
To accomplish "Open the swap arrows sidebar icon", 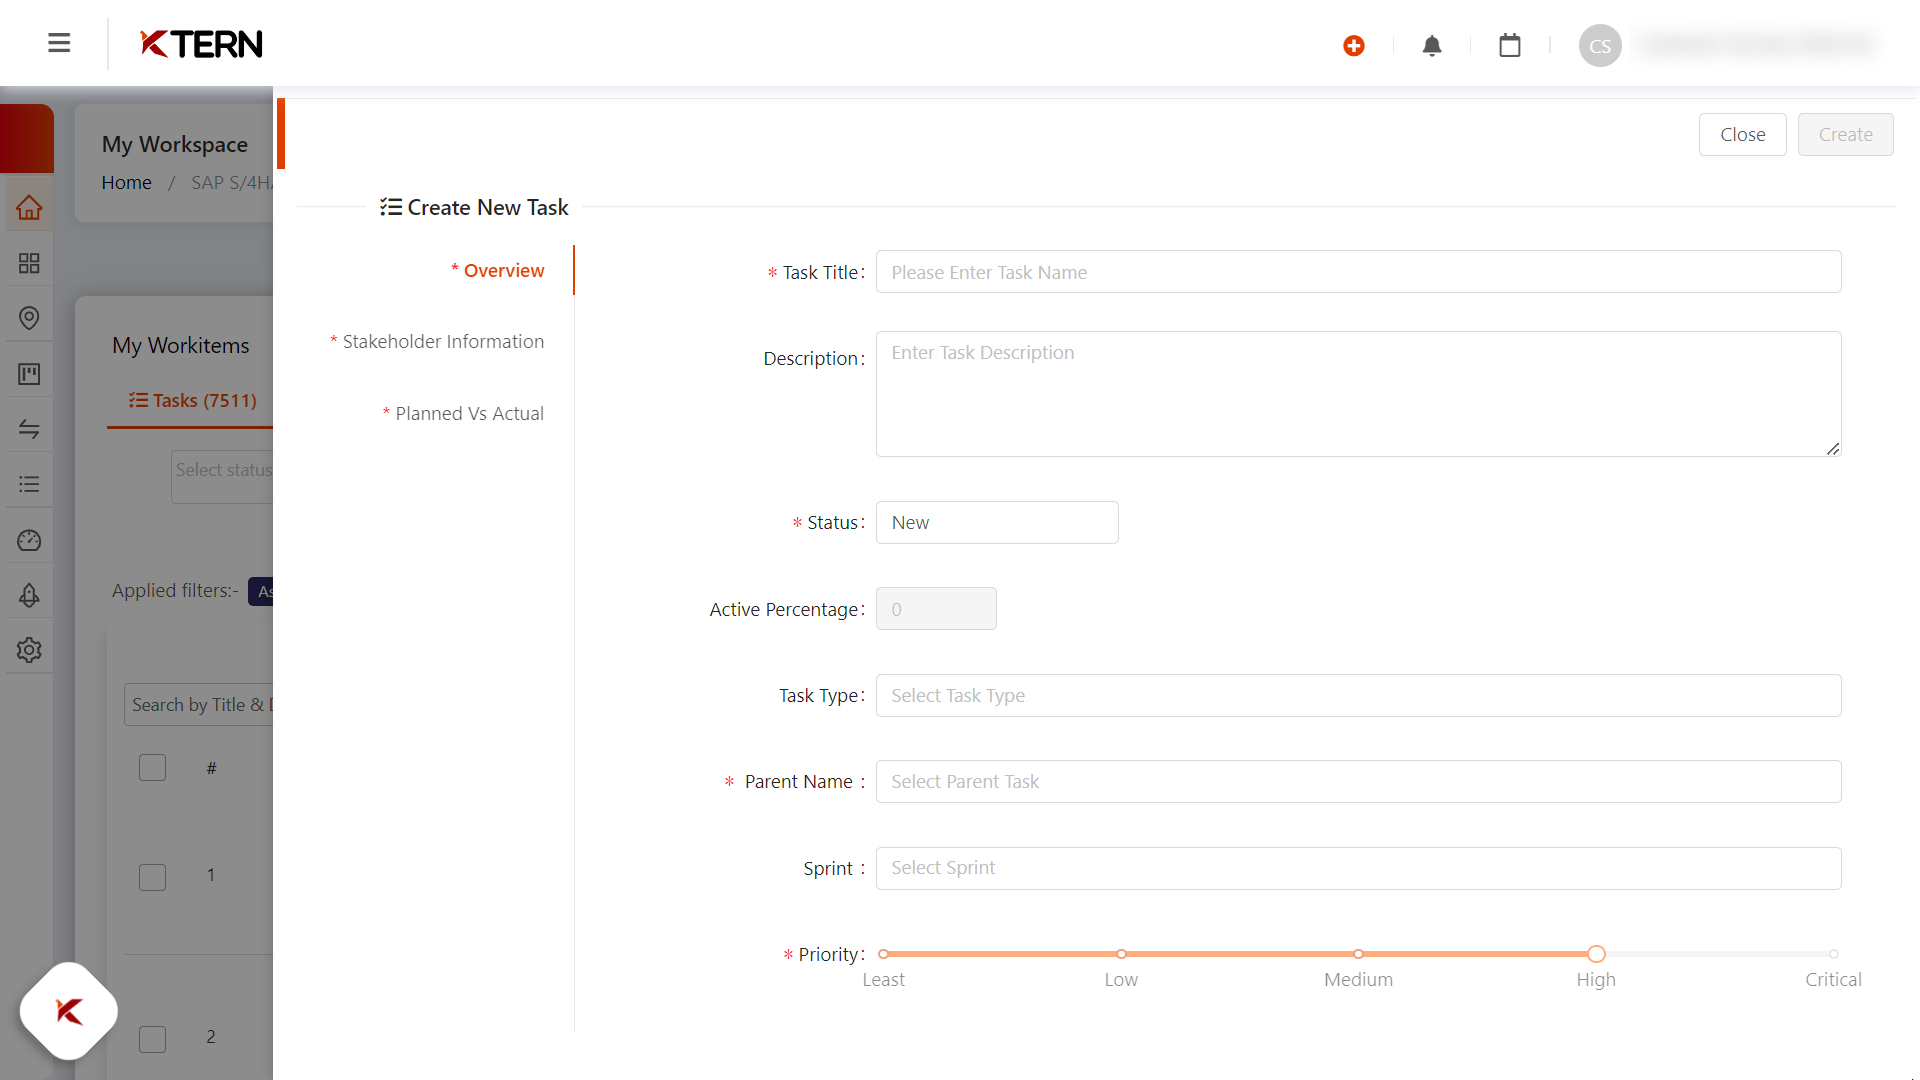I will [29, 429].
